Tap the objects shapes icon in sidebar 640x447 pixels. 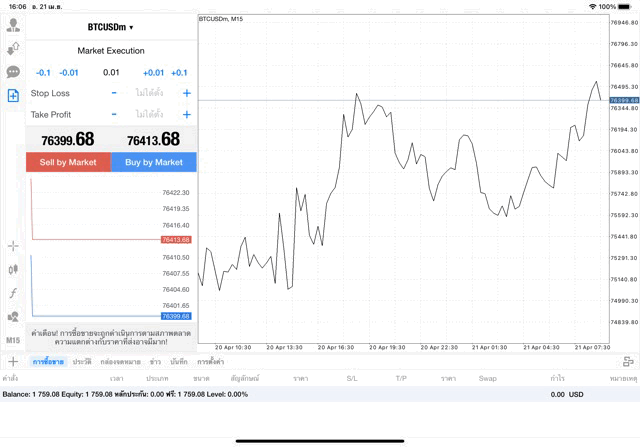[x=13, y=317]
